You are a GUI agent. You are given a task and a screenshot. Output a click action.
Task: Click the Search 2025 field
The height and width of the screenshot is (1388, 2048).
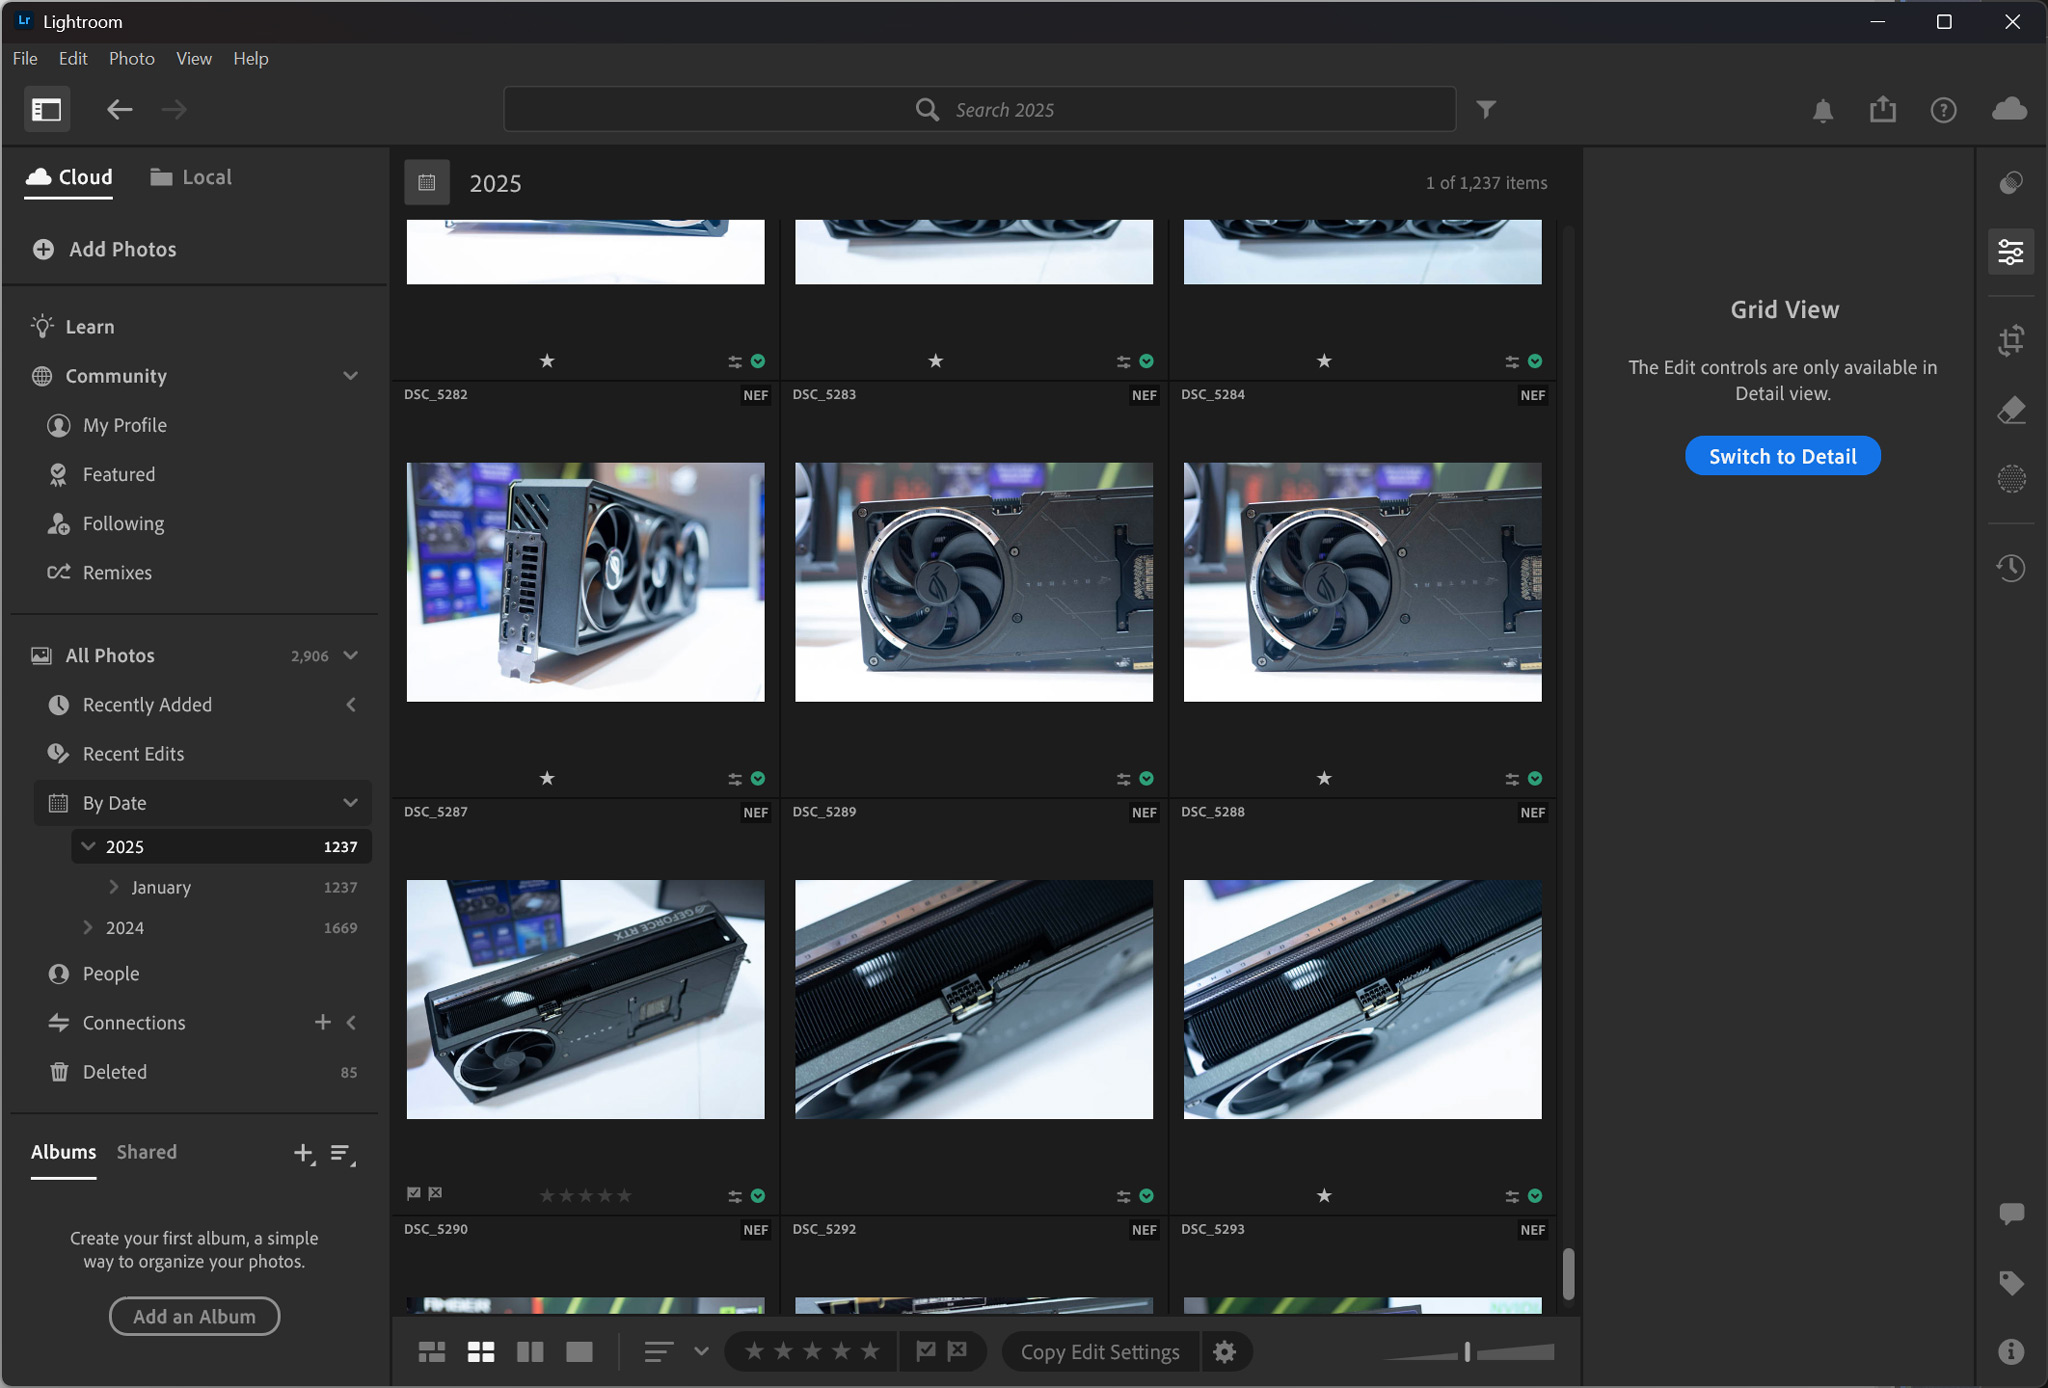click(980, 109)
